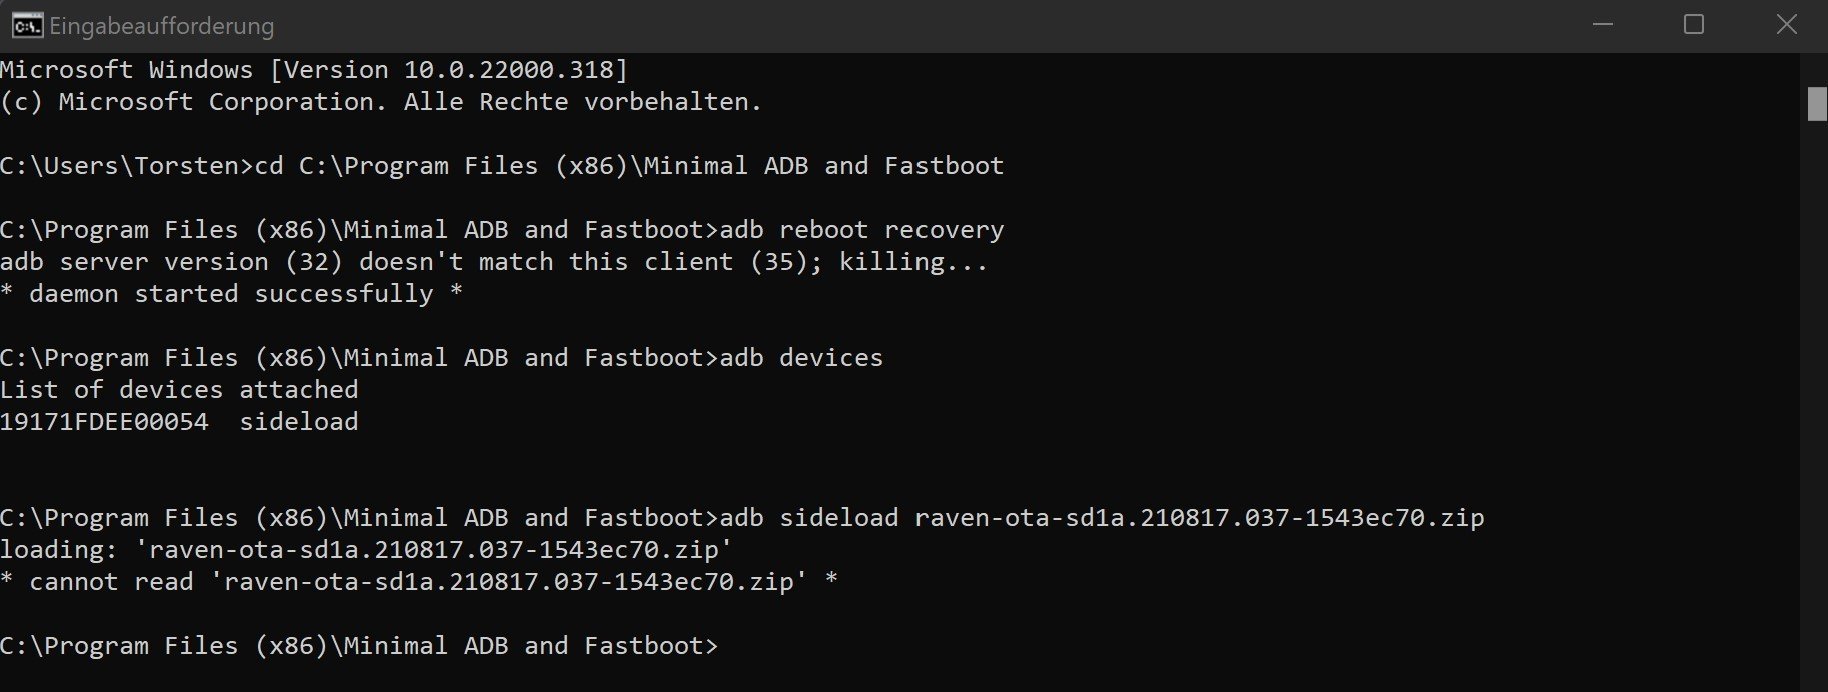The width and height of the screenshot is (1828, 692).
Task: Click the 'loading:' output line
Action: 366,550
